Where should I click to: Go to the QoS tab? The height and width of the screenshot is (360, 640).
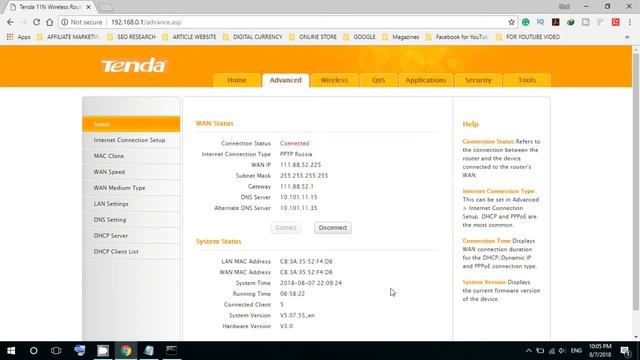(378, 80)
